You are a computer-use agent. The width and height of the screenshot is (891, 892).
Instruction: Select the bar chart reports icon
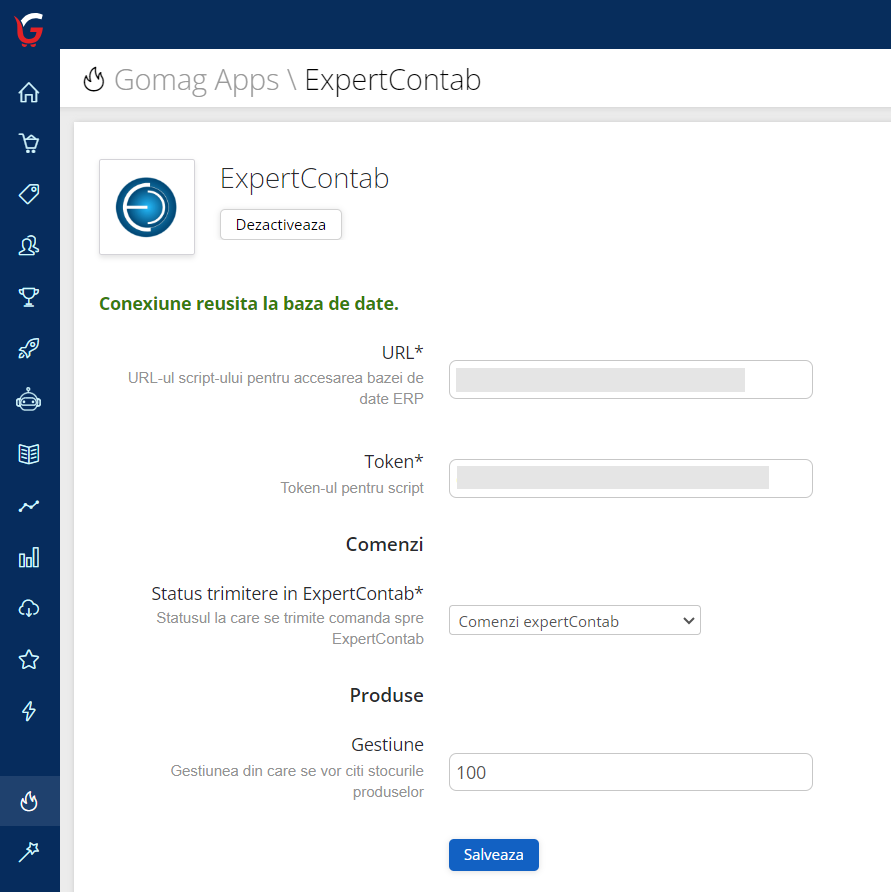(x=29, y=556)
